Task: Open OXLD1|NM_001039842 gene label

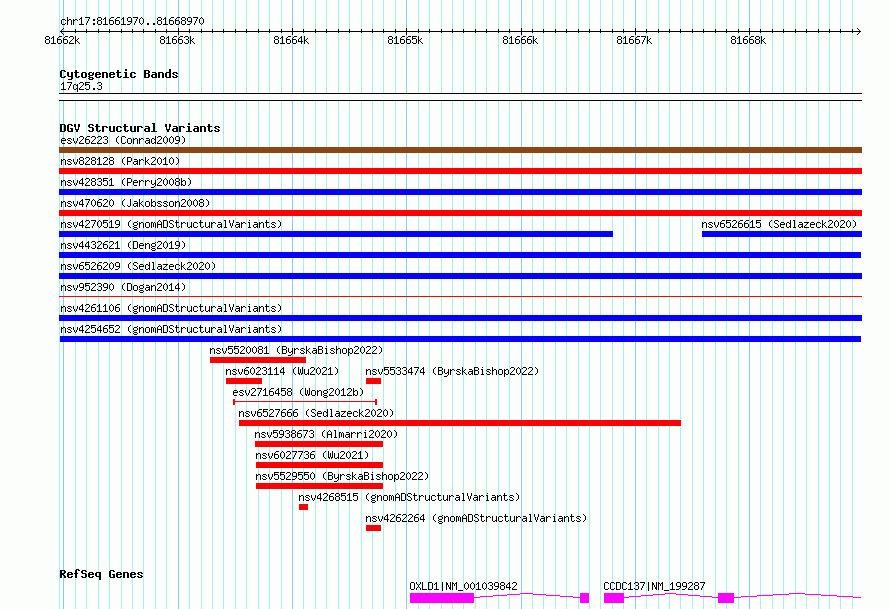Action: pyautogui.click(x=463, y=586)
